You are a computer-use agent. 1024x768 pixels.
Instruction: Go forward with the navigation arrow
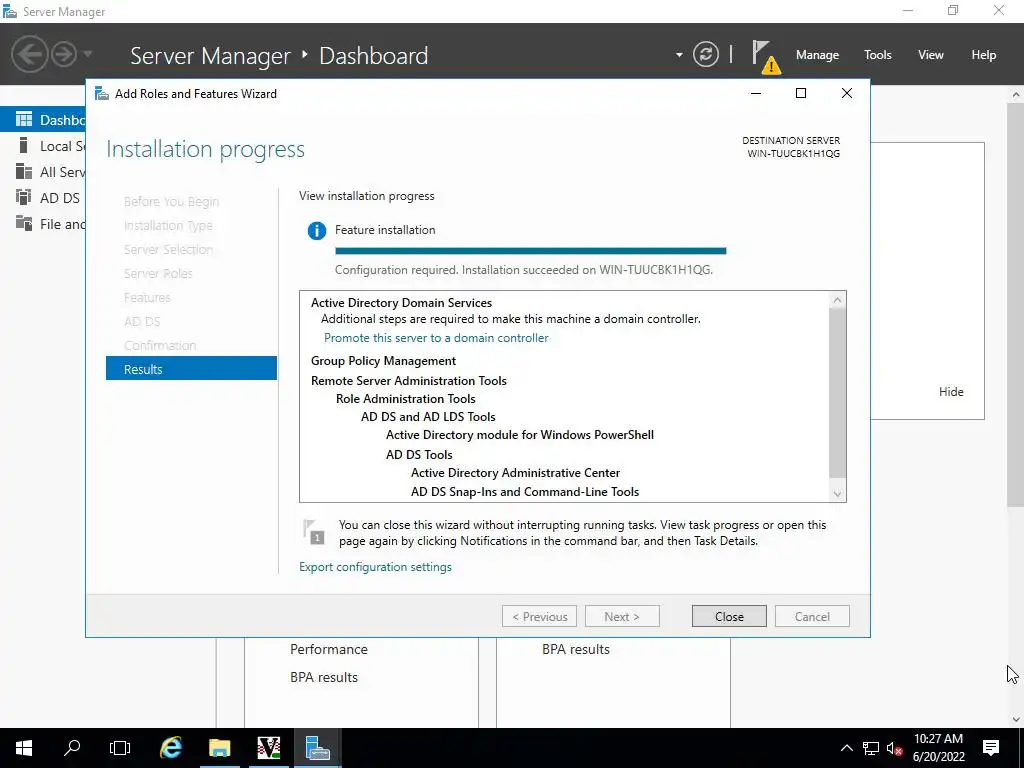64,54
